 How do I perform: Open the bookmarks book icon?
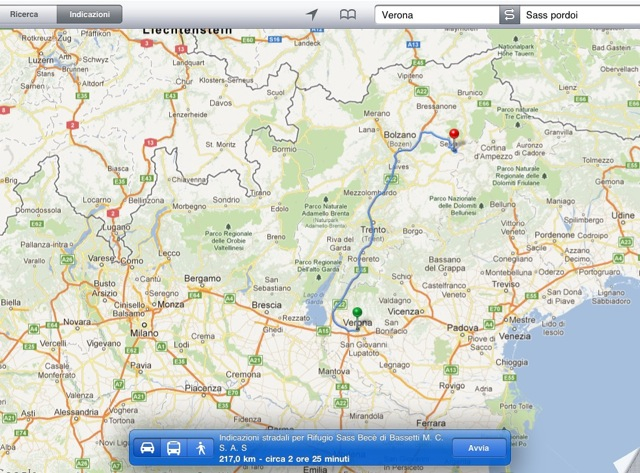pos(348,15)
